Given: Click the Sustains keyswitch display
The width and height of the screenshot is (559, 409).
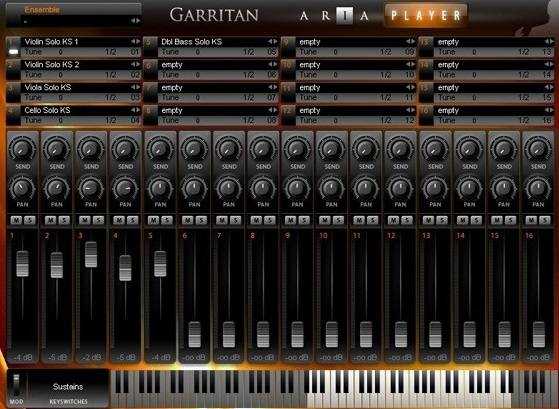Looking at the screenshot, I should click(68, 387).
